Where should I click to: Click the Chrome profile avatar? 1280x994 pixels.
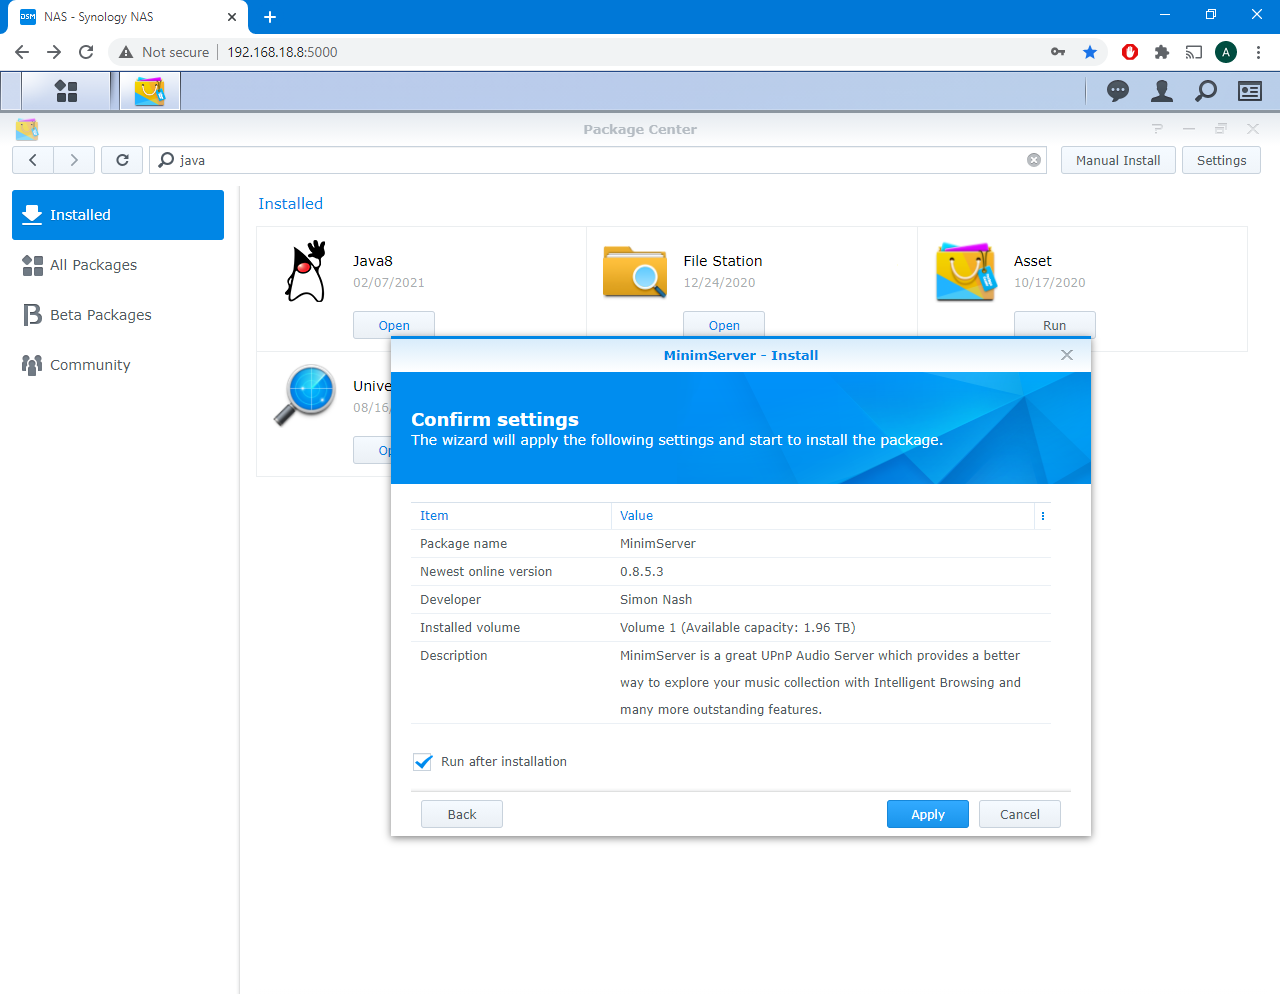pos(1226,52)
